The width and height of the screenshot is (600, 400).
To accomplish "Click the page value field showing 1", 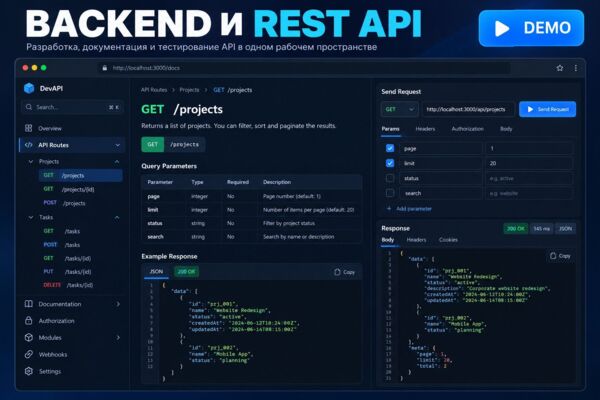I will [x=530, y=148].
